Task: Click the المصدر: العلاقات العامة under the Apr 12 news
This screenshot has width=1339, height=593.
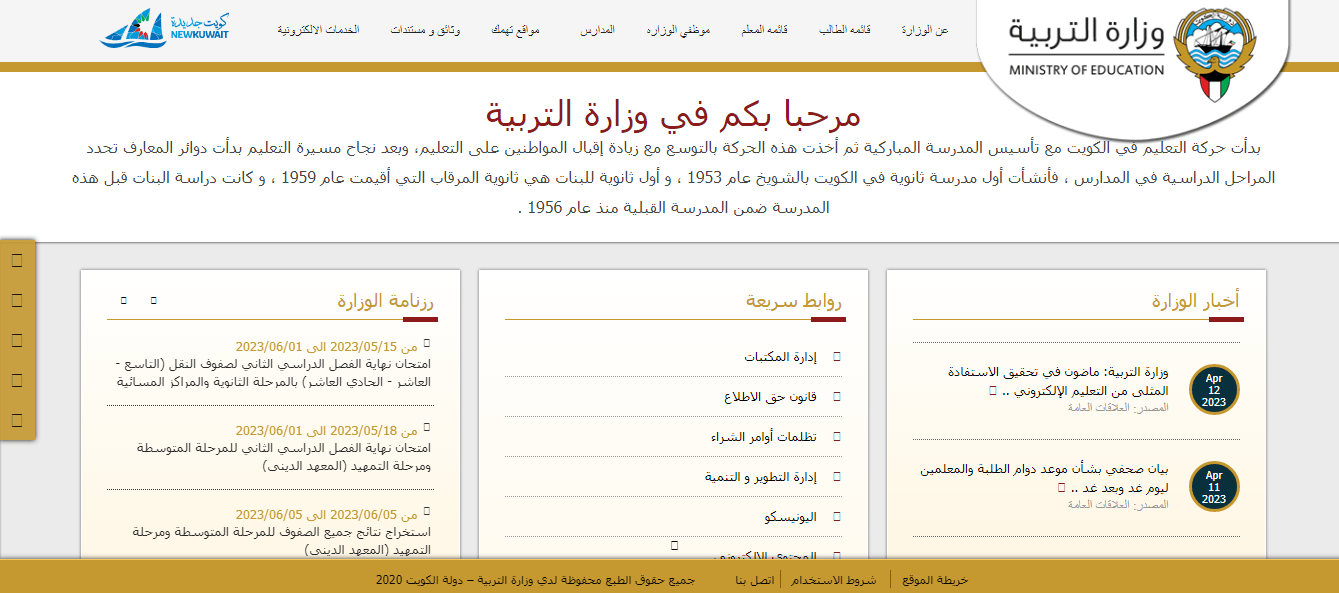Action: 1118,407
